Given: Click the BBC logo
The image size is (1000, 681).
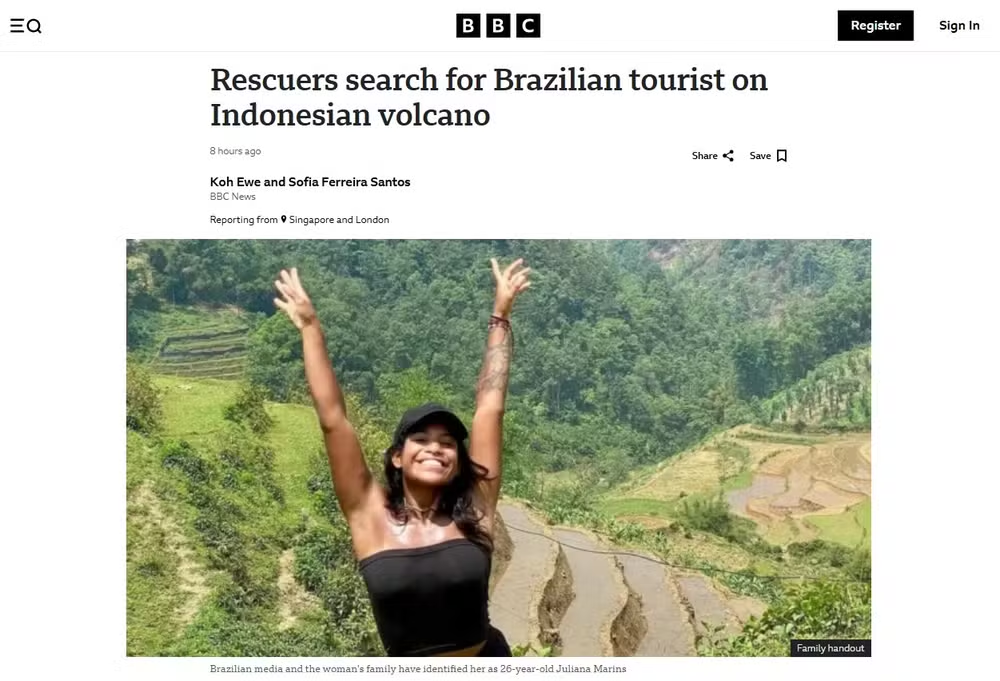Looking at the screenshot, I should pyautogui.click(x=498, y=26).
